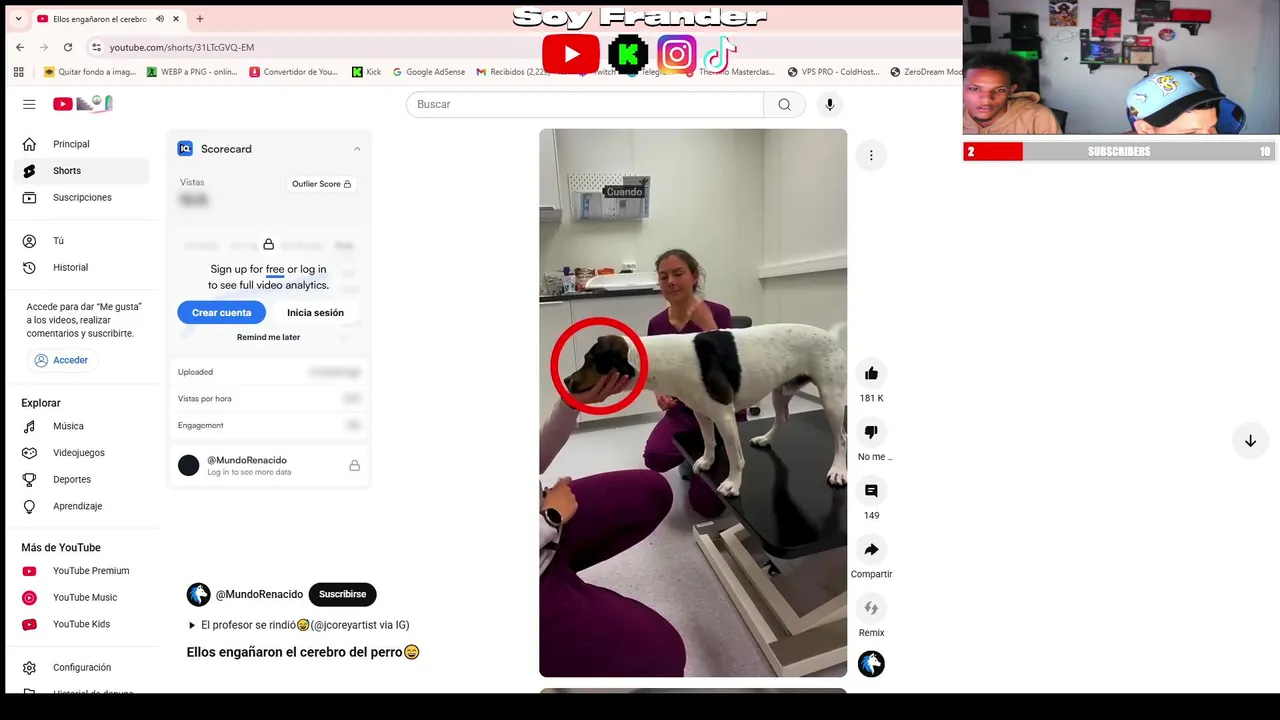Open site info icon in address bar
Screen dimensions: 1280x720
pos(96,47)
